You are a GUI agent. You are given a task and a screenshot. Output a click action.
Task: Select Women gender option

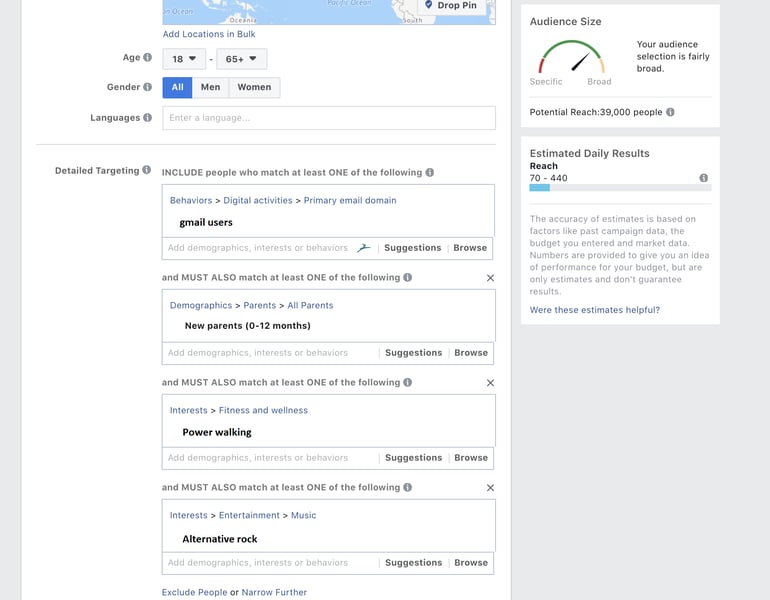254,88
